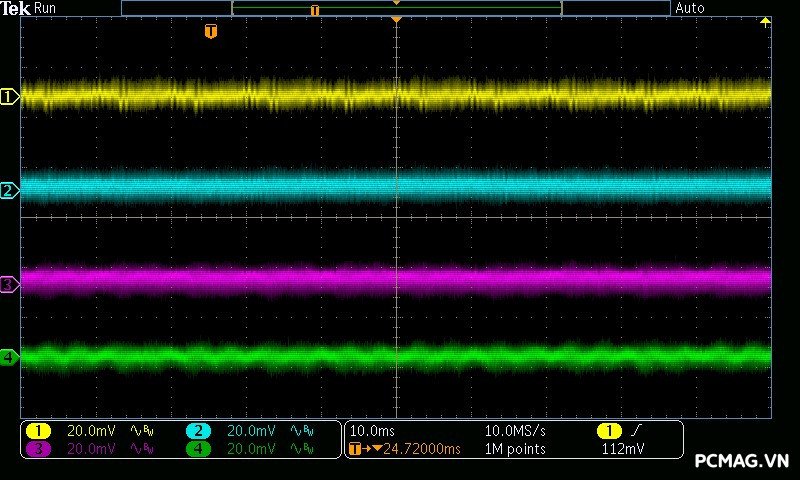Viewport: 800px width, 480px height.
Task: Click the Run acquisition status label
Action: pyautogui.click(x=46, y=8)
